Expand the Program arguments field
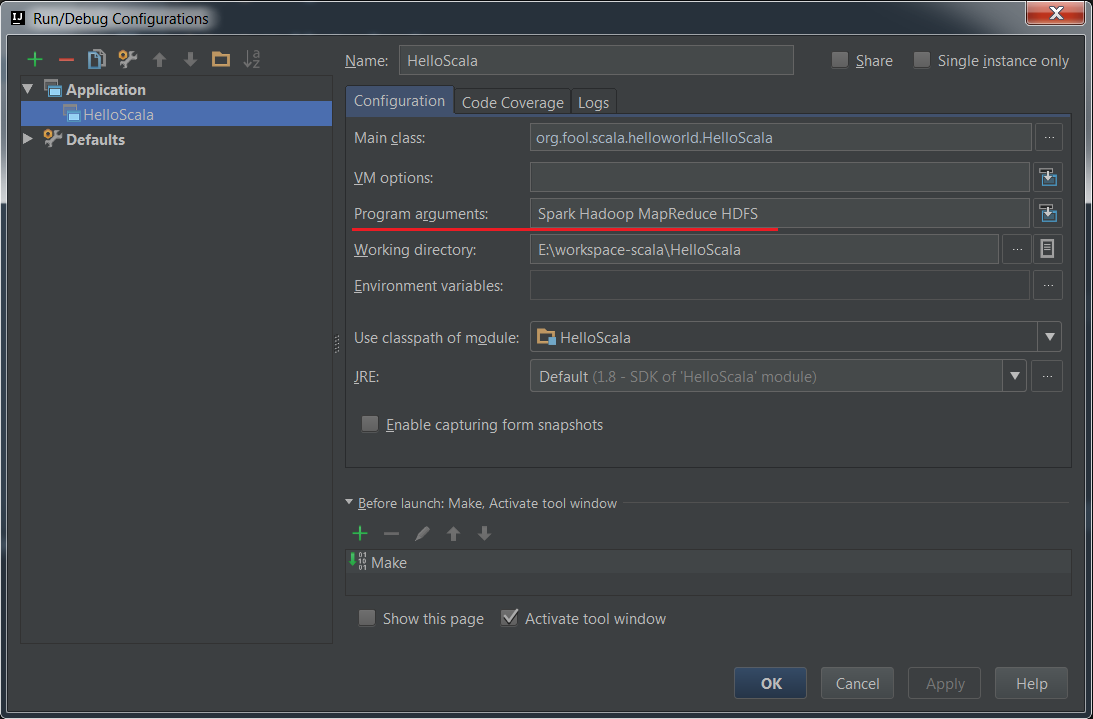The height and width of the screenshot is (719, 1093). click(1048, 213)
